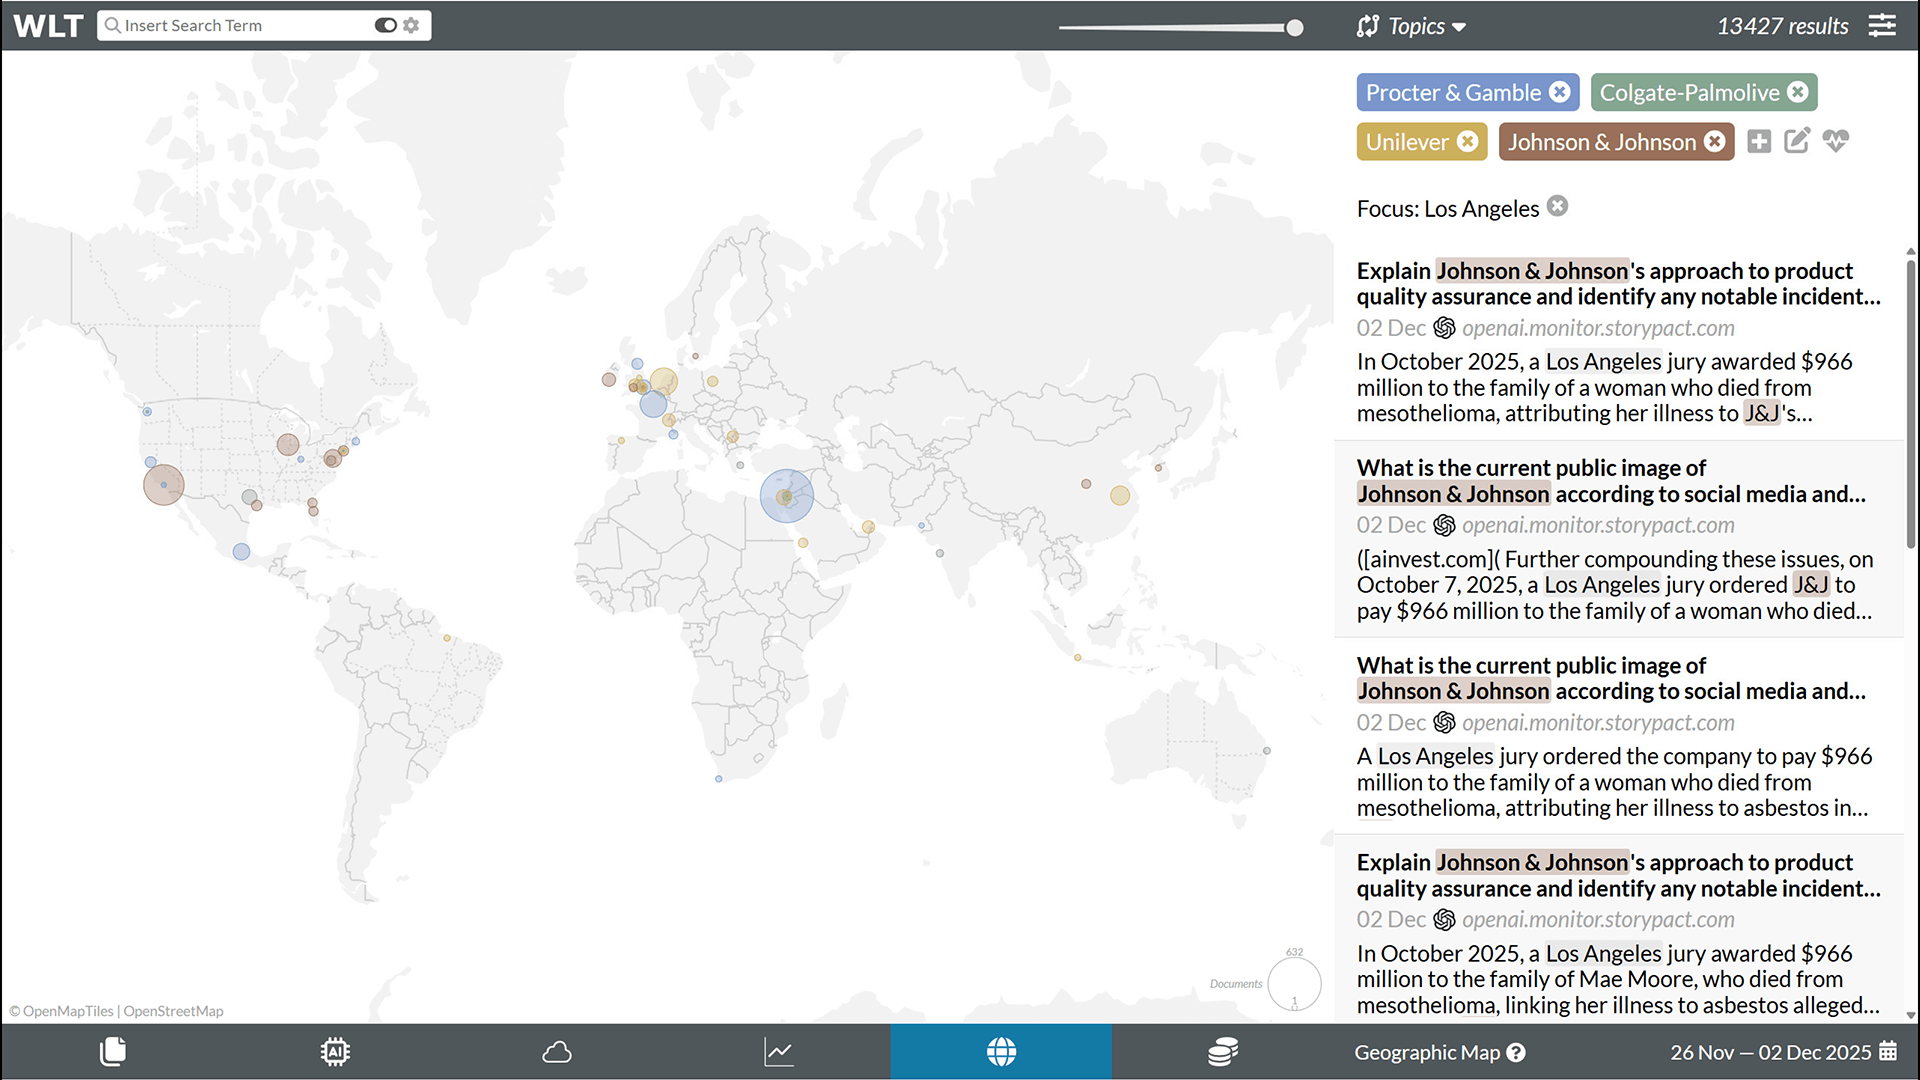Viewport: 1920px width, 1080px height.
Task: Select the Geographic Map tab
Action: pos(1001,1052)
